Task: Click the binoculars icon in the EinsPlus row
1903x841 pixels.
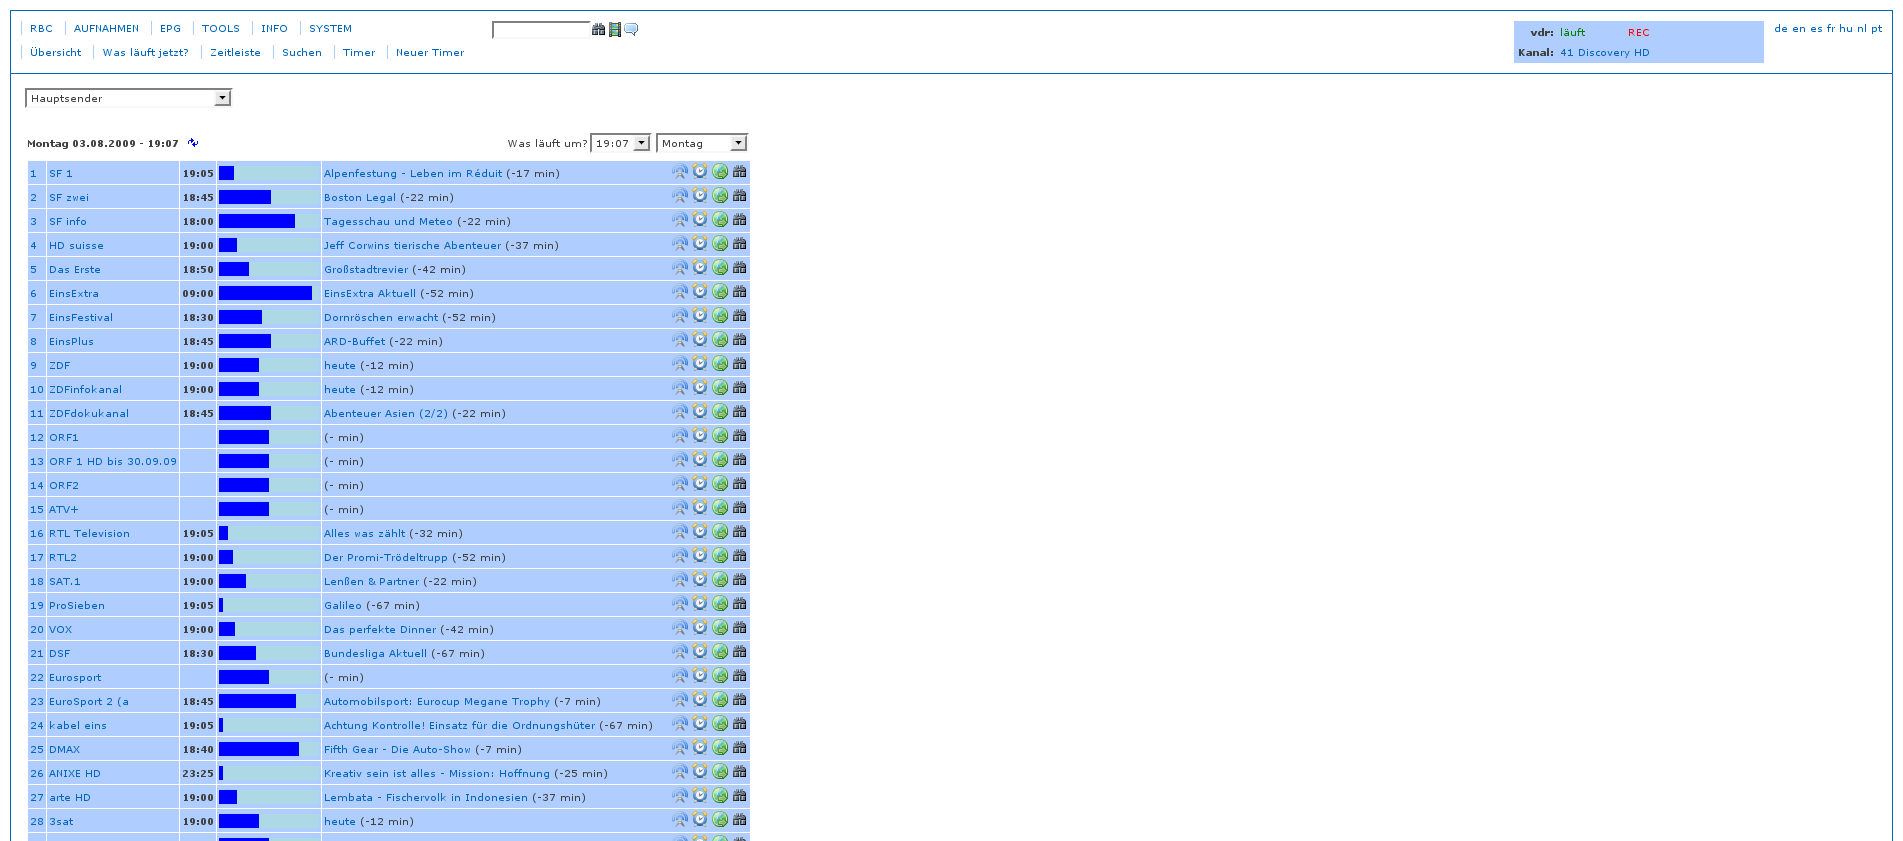Action: pyautogui.click(x=740, y=340)
